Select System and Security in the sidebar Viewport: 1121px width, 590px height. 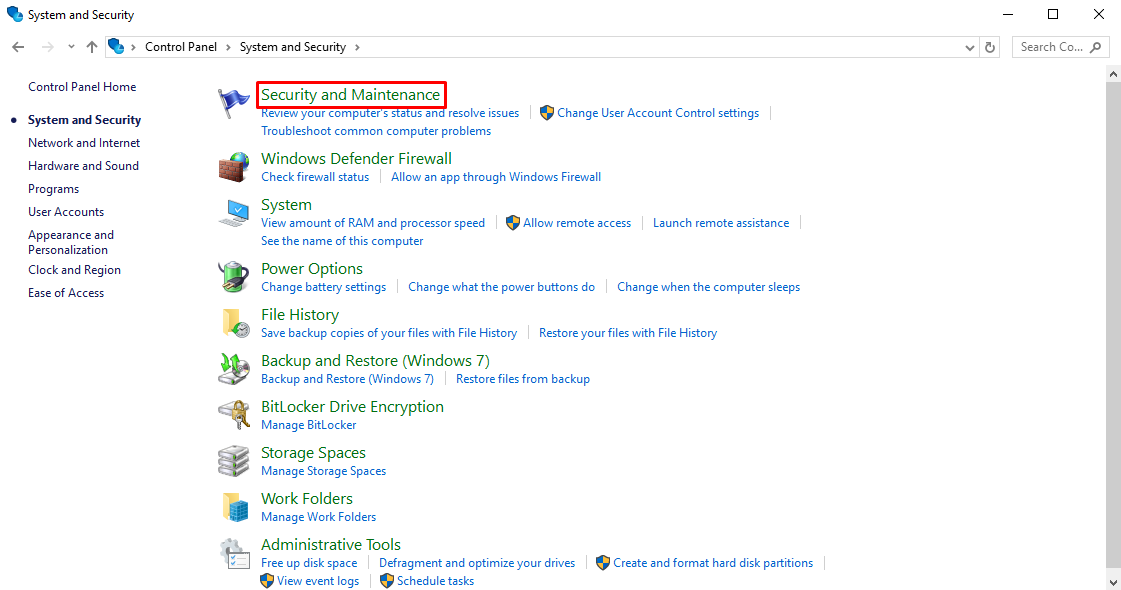click(84, 119)
